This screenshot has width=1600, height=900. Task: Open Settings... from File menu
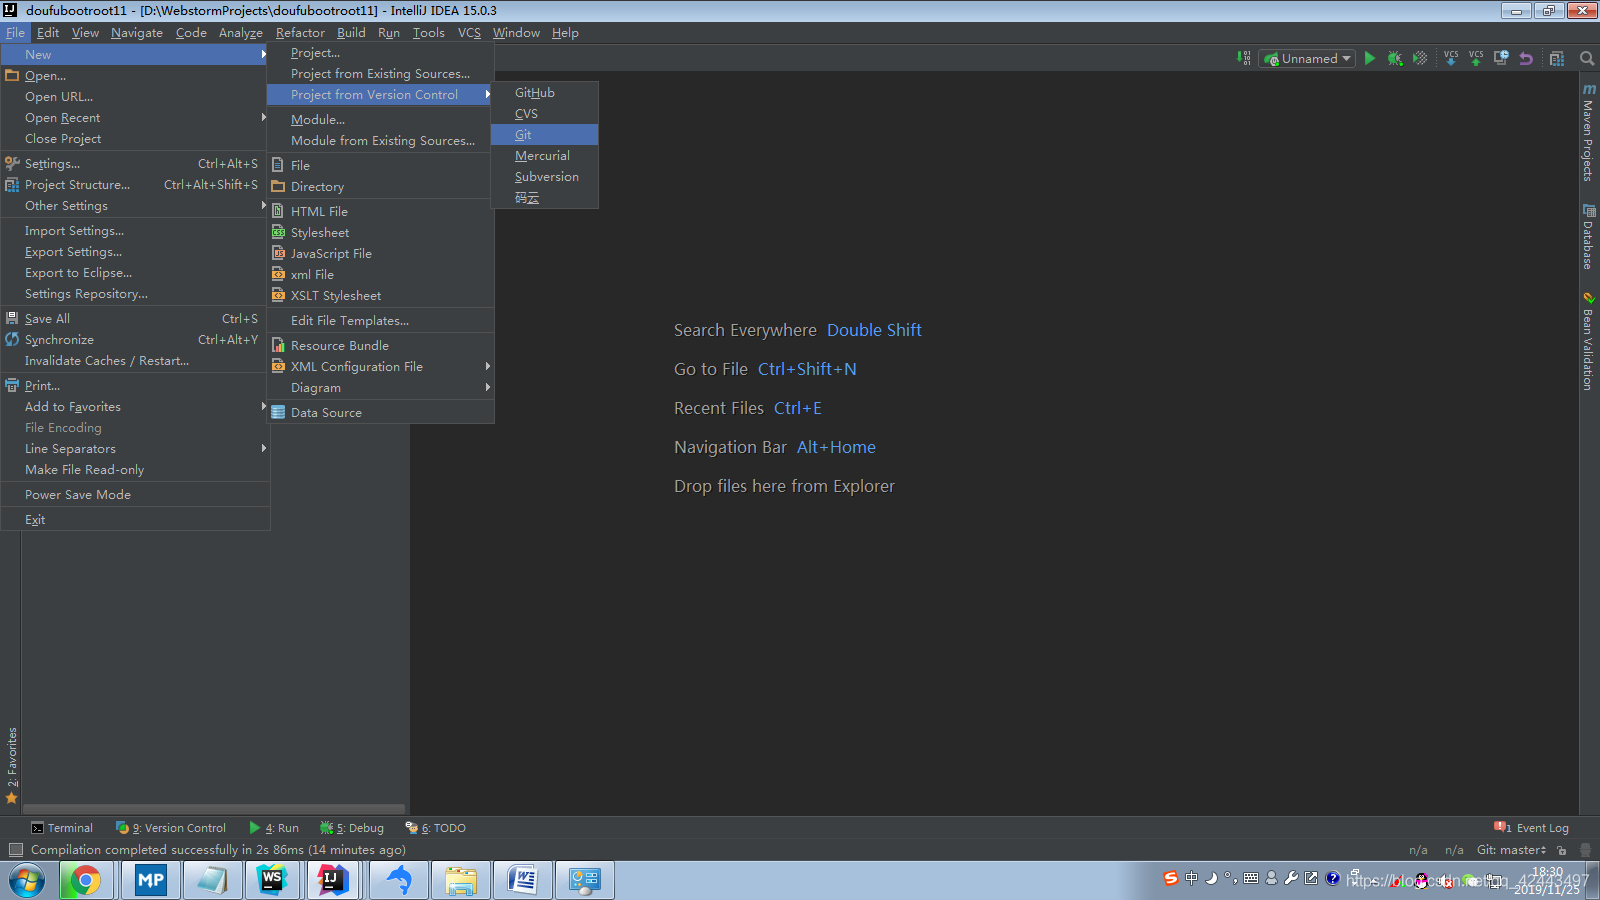coord(135,164)
